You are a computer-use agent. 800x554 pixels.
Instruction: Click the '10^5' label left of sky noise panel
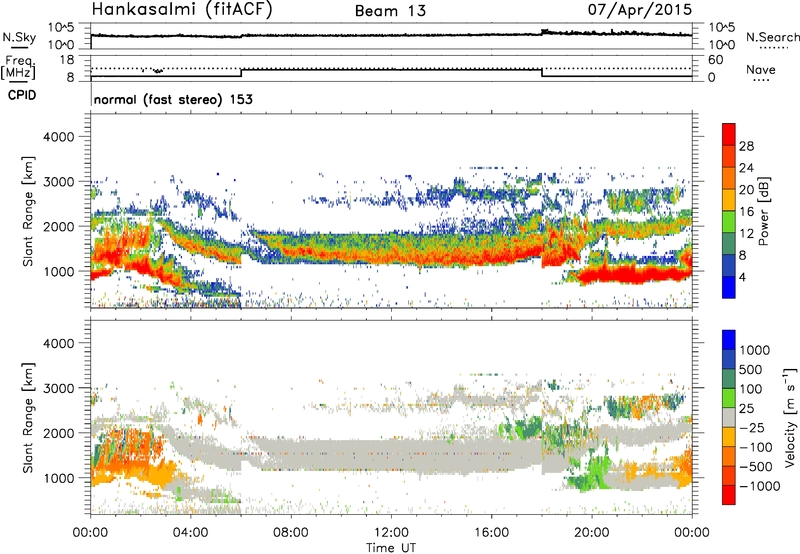[61, 27]
